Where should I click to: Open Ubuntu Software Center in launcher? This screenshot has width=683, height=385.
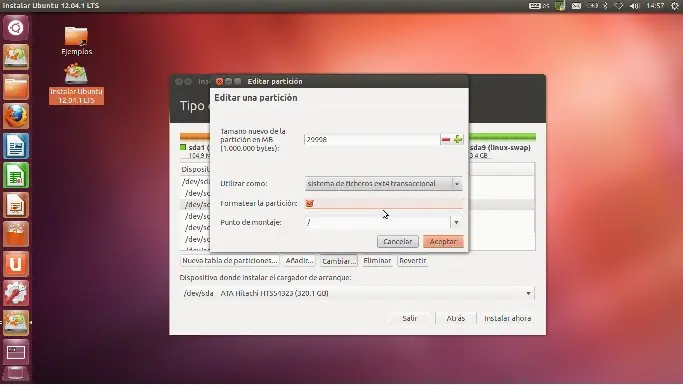16,234
